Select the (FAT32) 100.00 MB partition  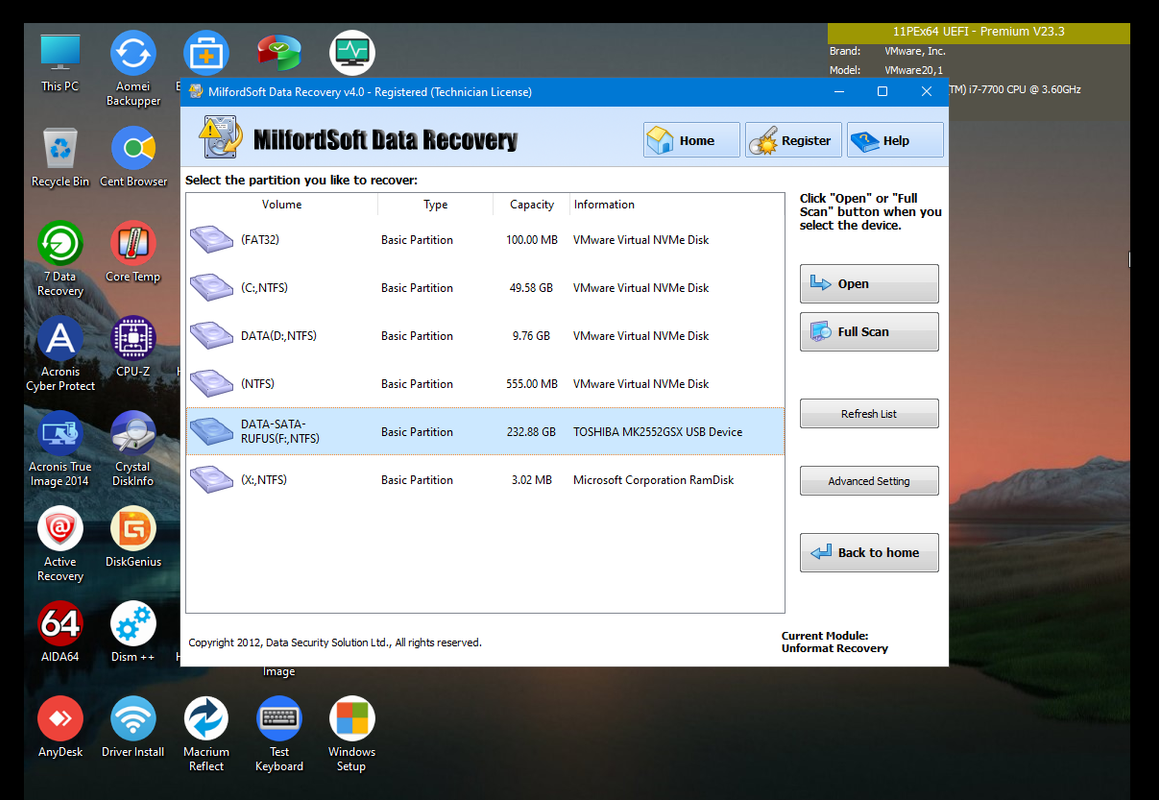(485, 240)
